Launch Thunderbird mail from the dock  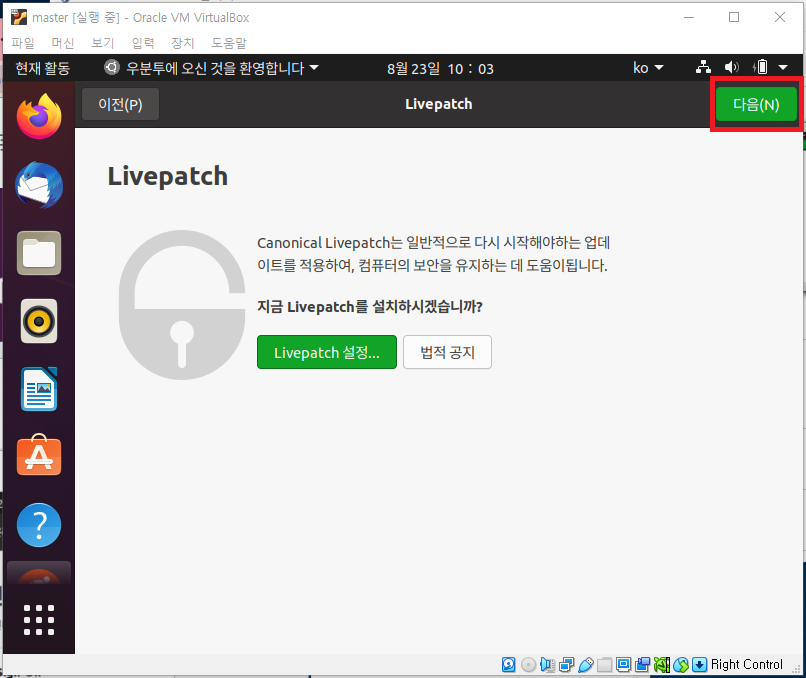coord(39,185)
